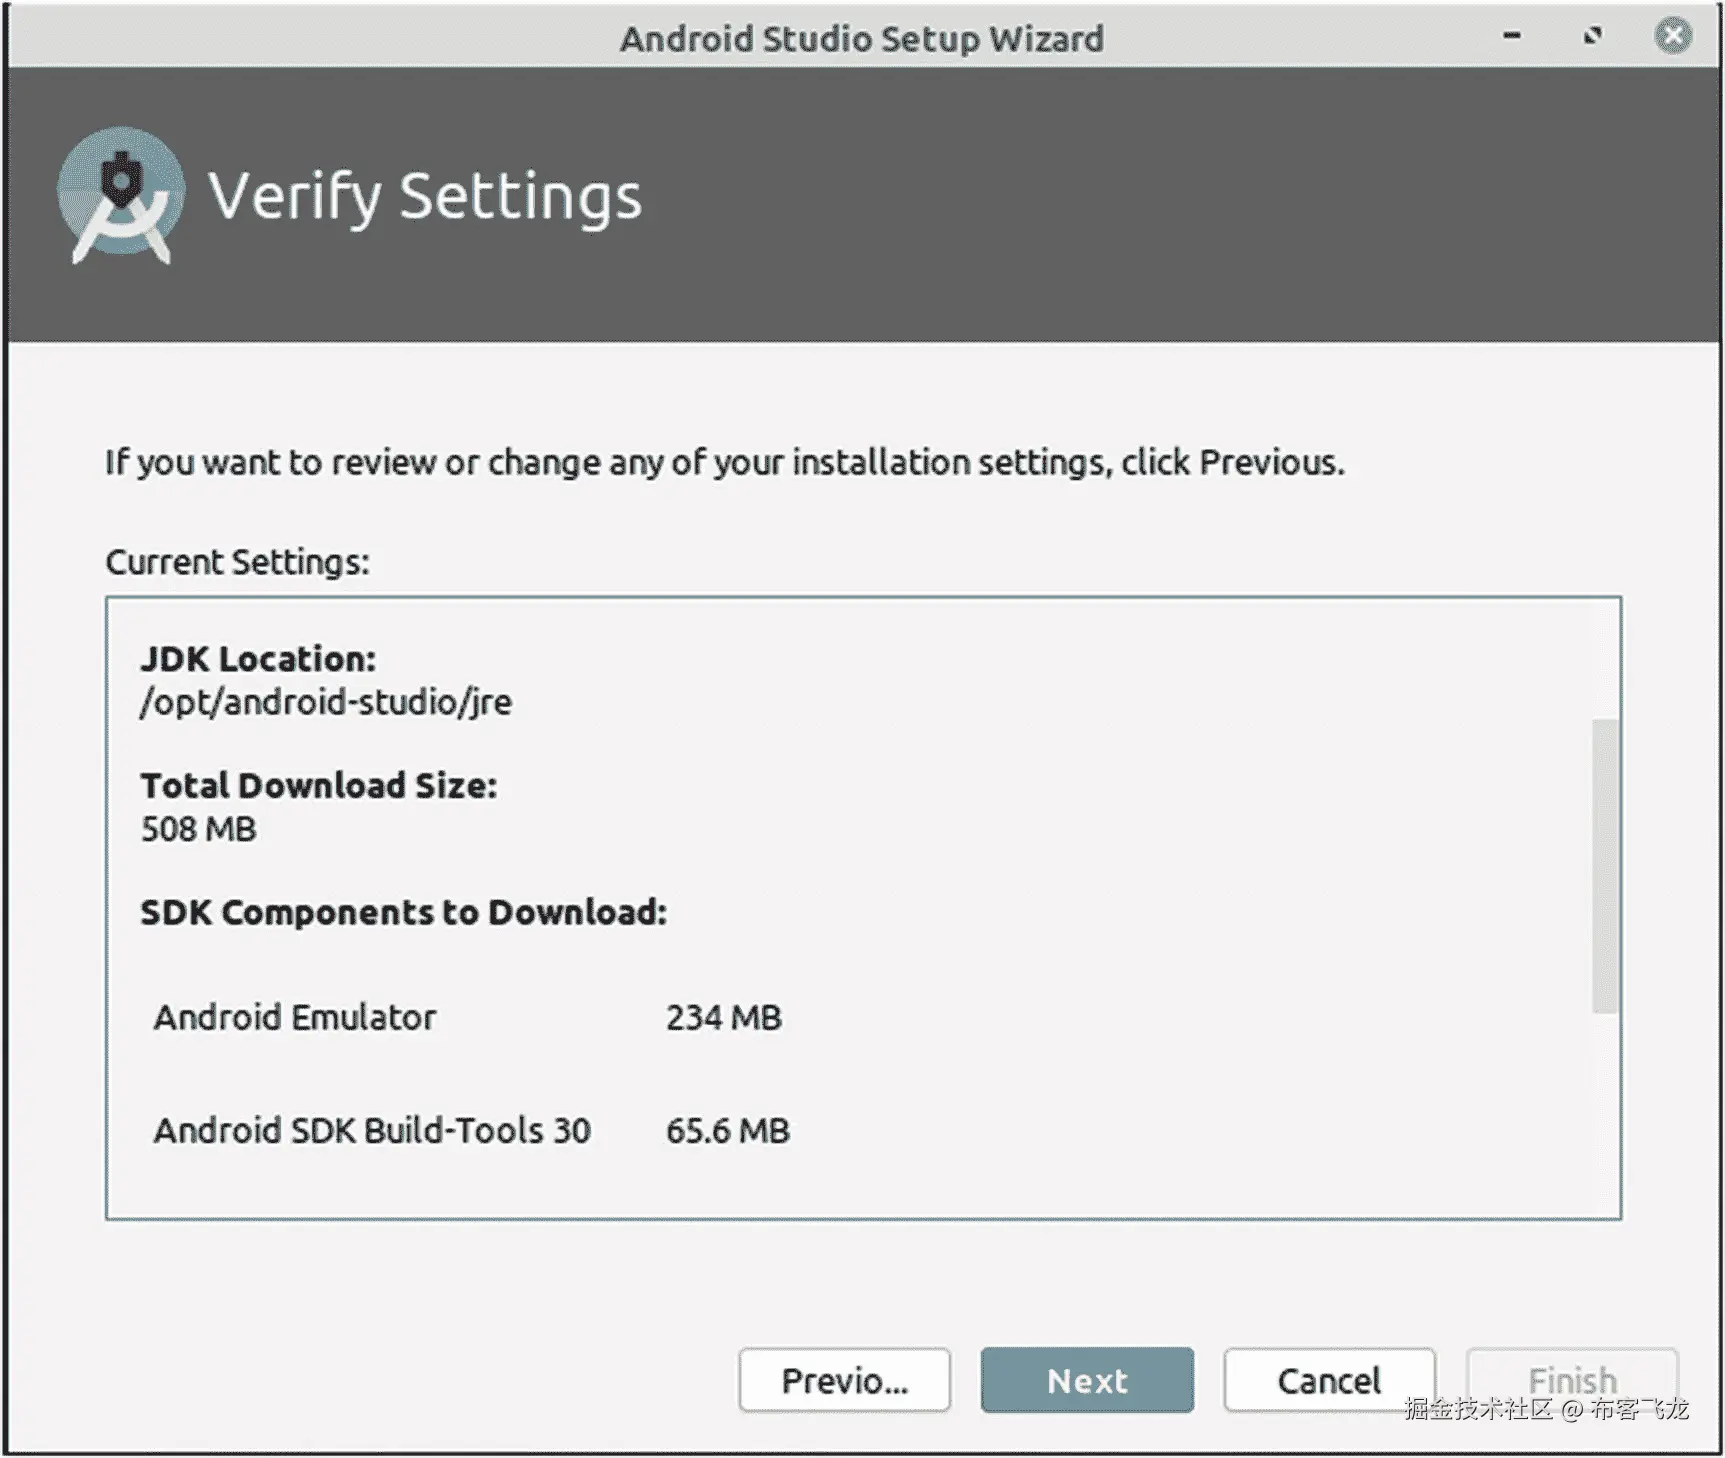
Task: Click the Verify Settings header title
Action: [425, 196]
